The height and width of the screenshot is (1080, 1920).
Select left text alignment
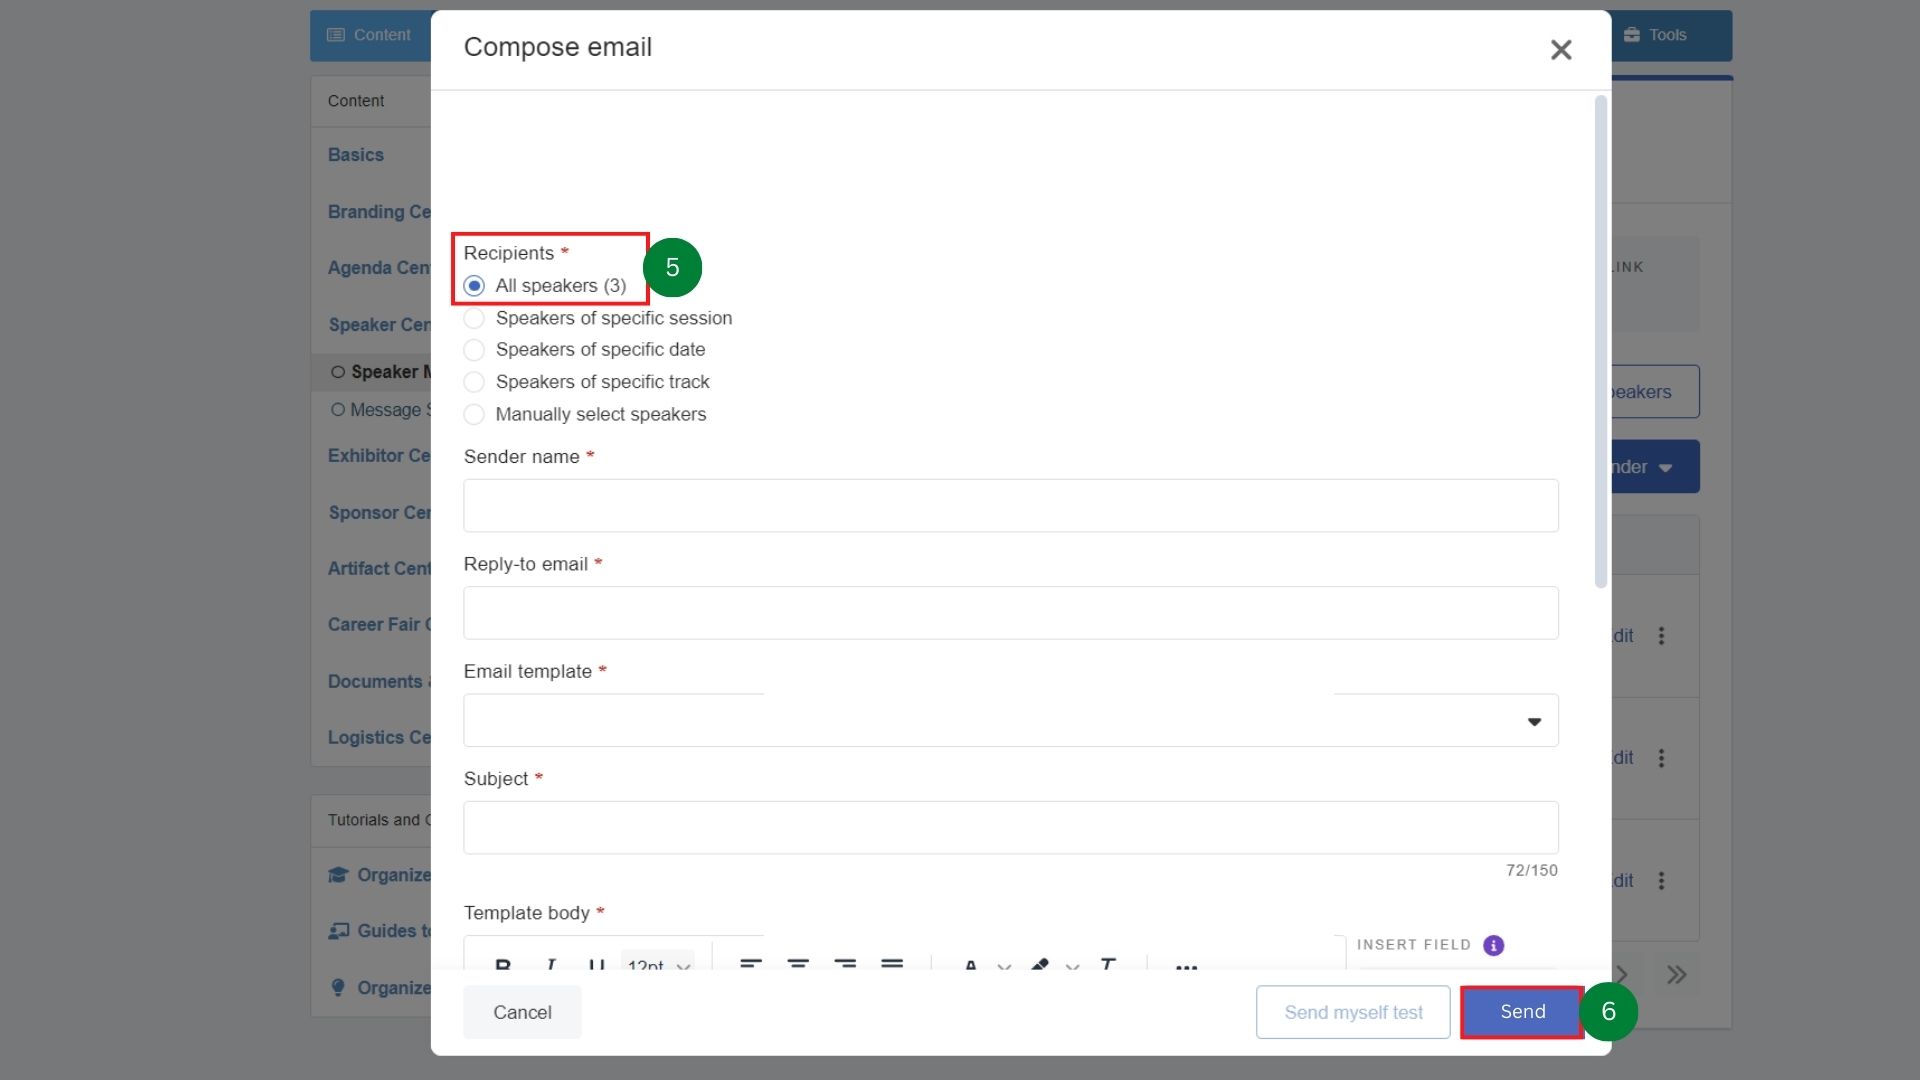[750, 964]
